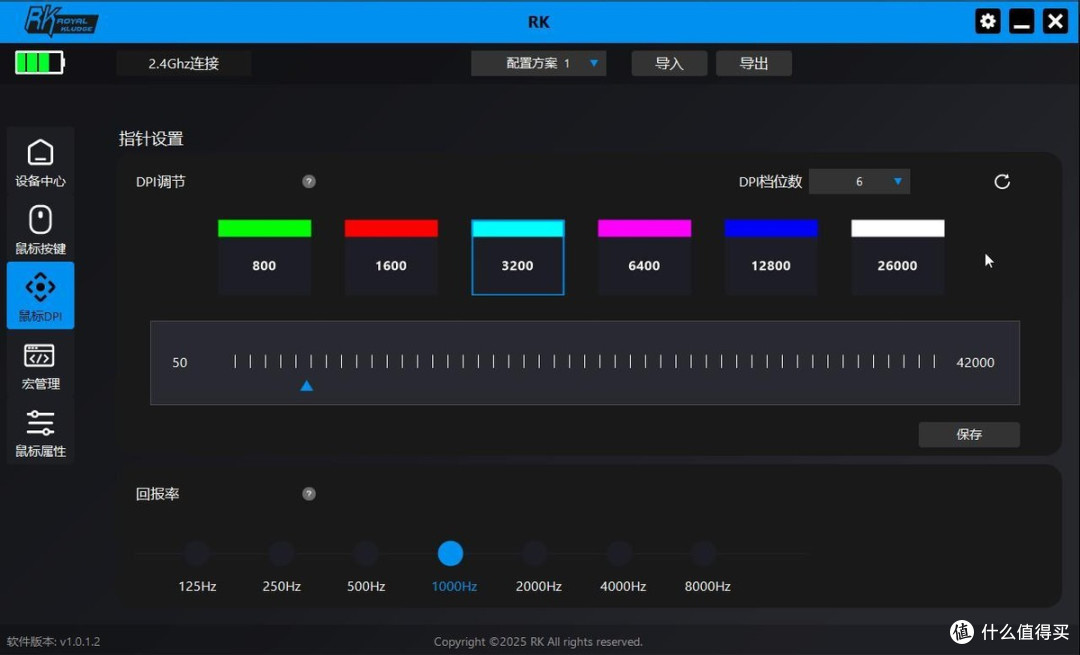Viewport: 1080px width, 655px height.
Task: Expand the 配置方案 1 profile dropdown
Action: (539, 63)
